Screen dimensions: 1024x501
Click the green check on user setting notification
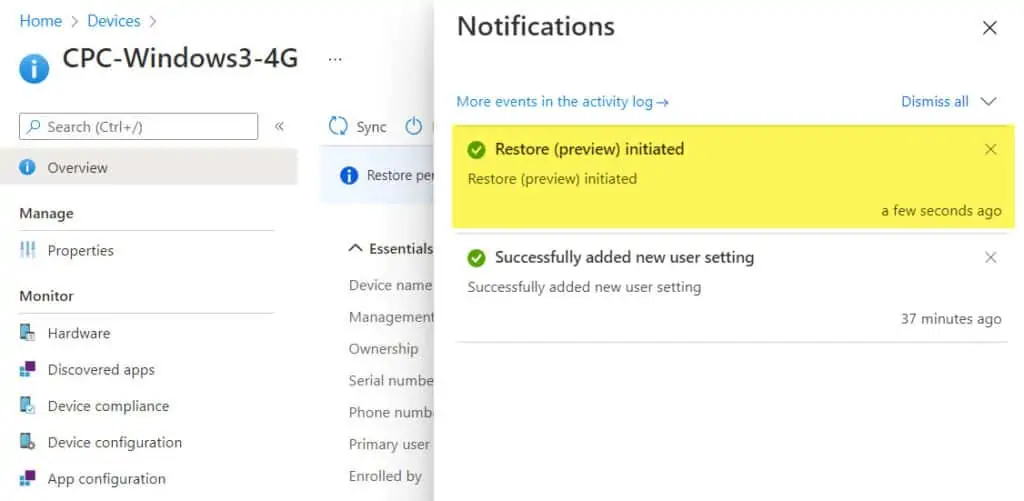tap(477, 259)
